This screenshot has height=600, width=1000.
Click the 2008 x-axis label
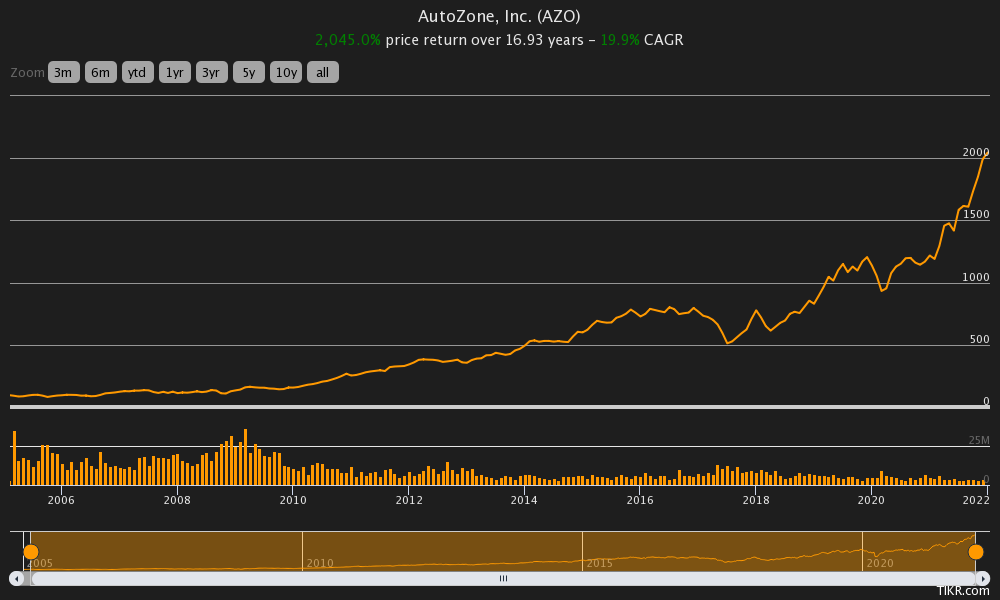point(177,500)
